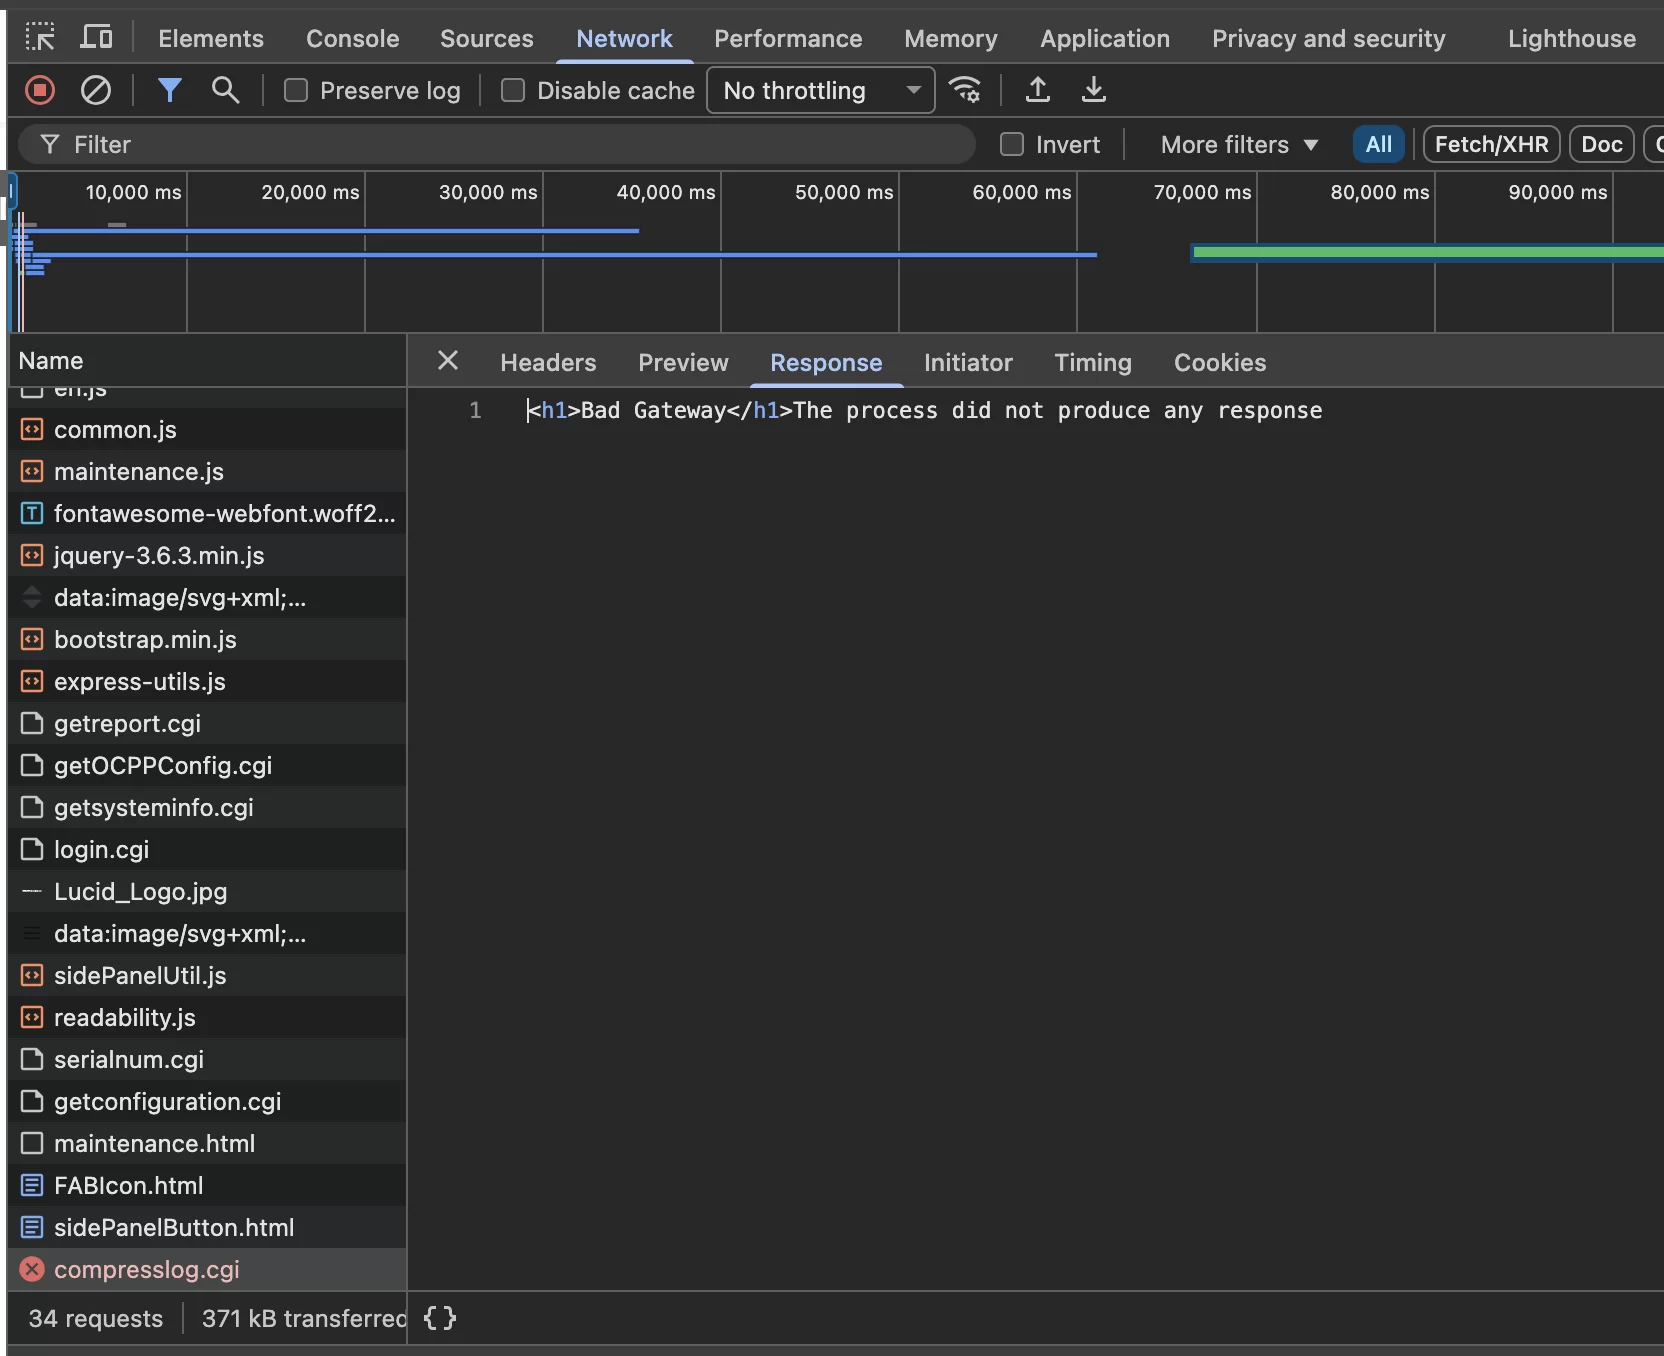The image size is (1664, 1356).
Task: Show the Headers tab of the request
Action: tap(548, 362)
